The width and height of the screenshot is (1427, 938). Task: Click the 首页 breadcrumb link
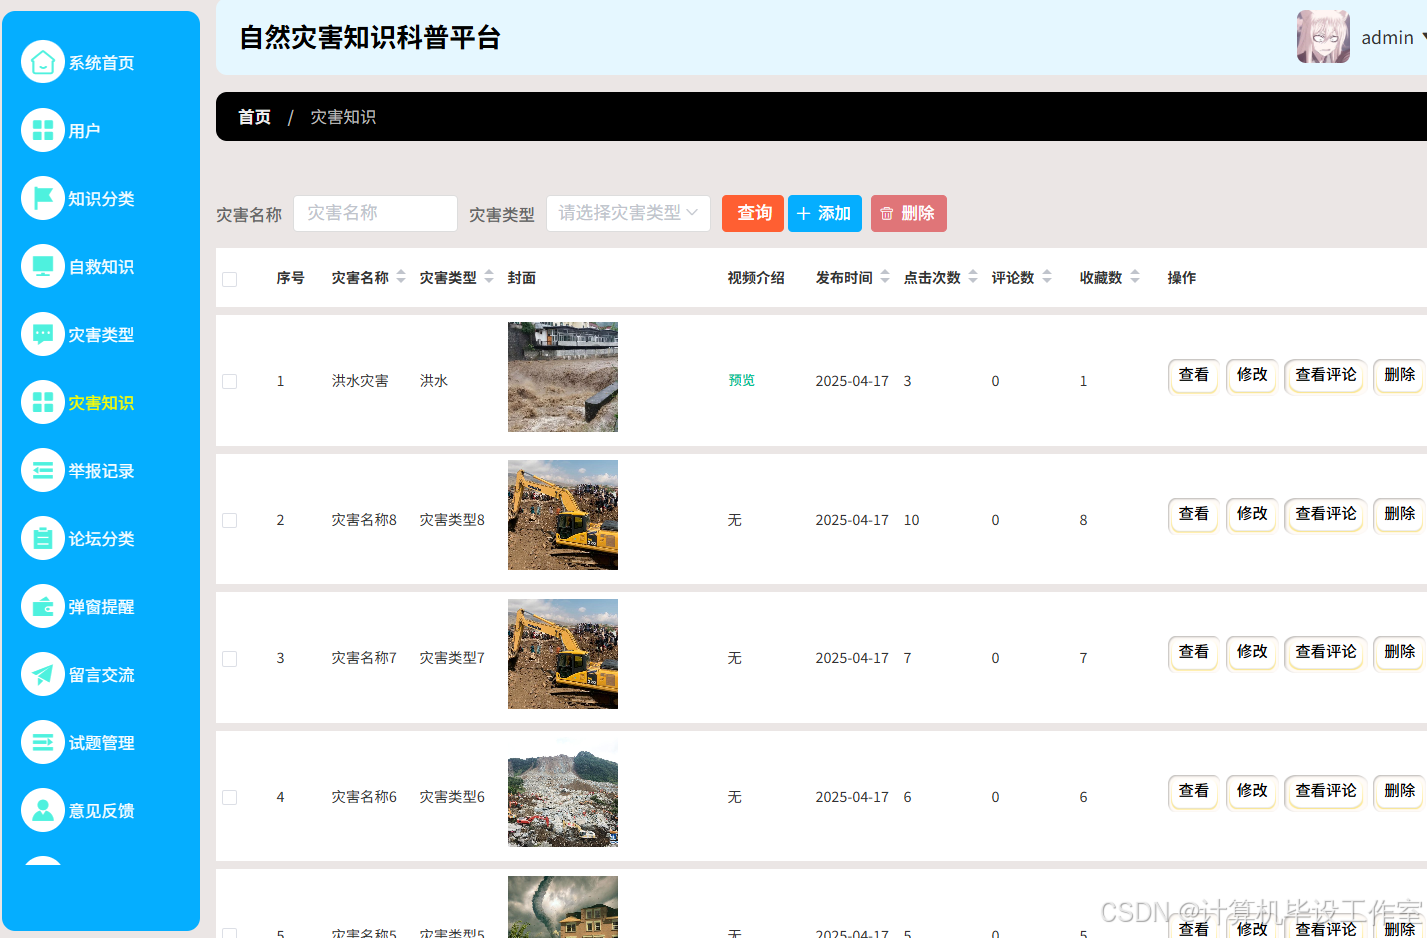click(x=254, y=117)
